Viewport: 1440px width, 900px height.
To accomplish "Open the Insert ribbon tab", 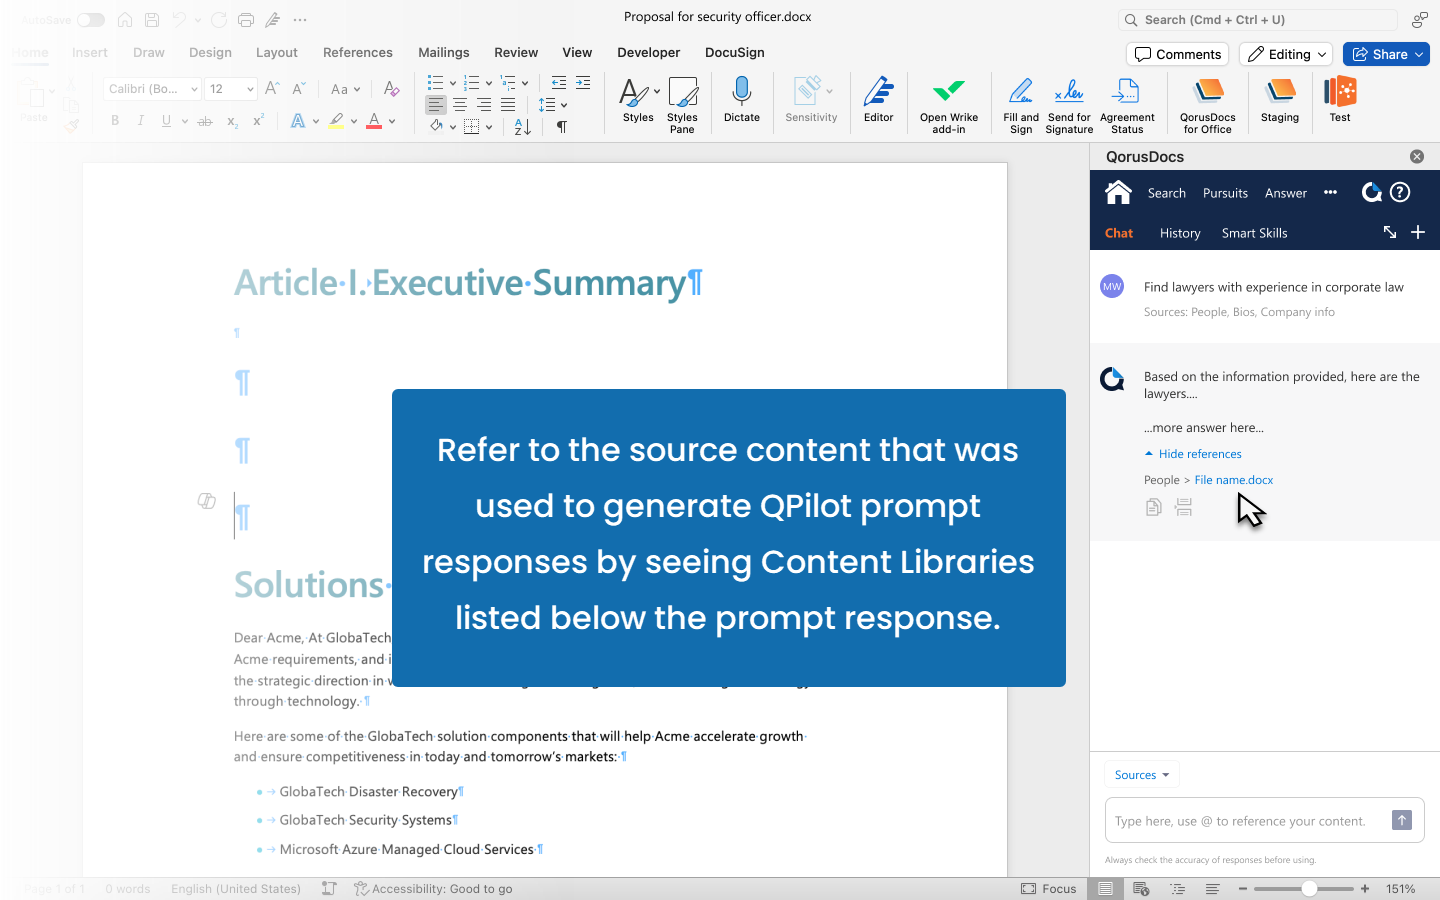I will point(90,52).
